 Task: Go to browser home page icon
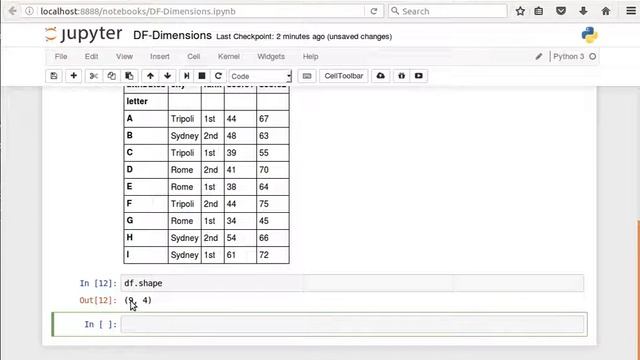point(606,11)
